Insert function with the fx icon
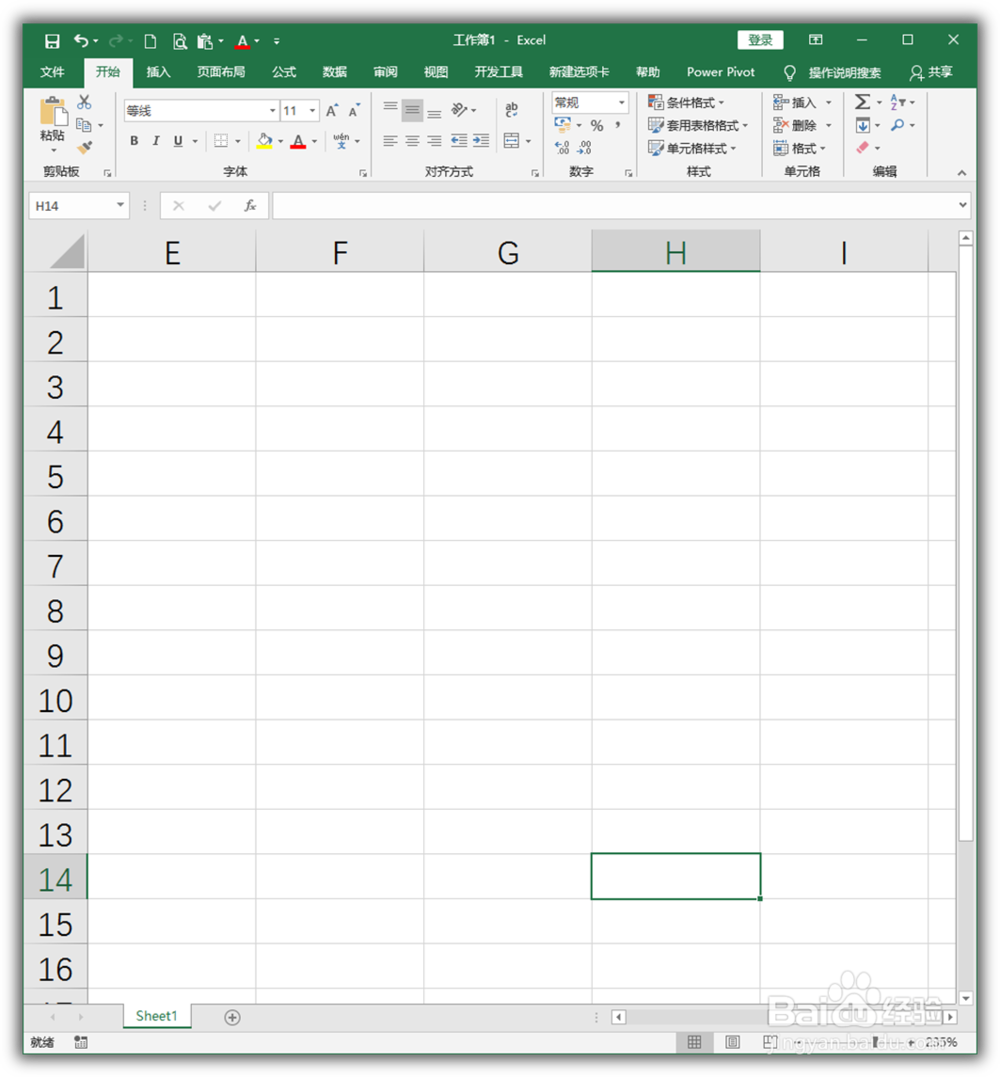Screen dimensions: 1000x1077 (250, 205)
